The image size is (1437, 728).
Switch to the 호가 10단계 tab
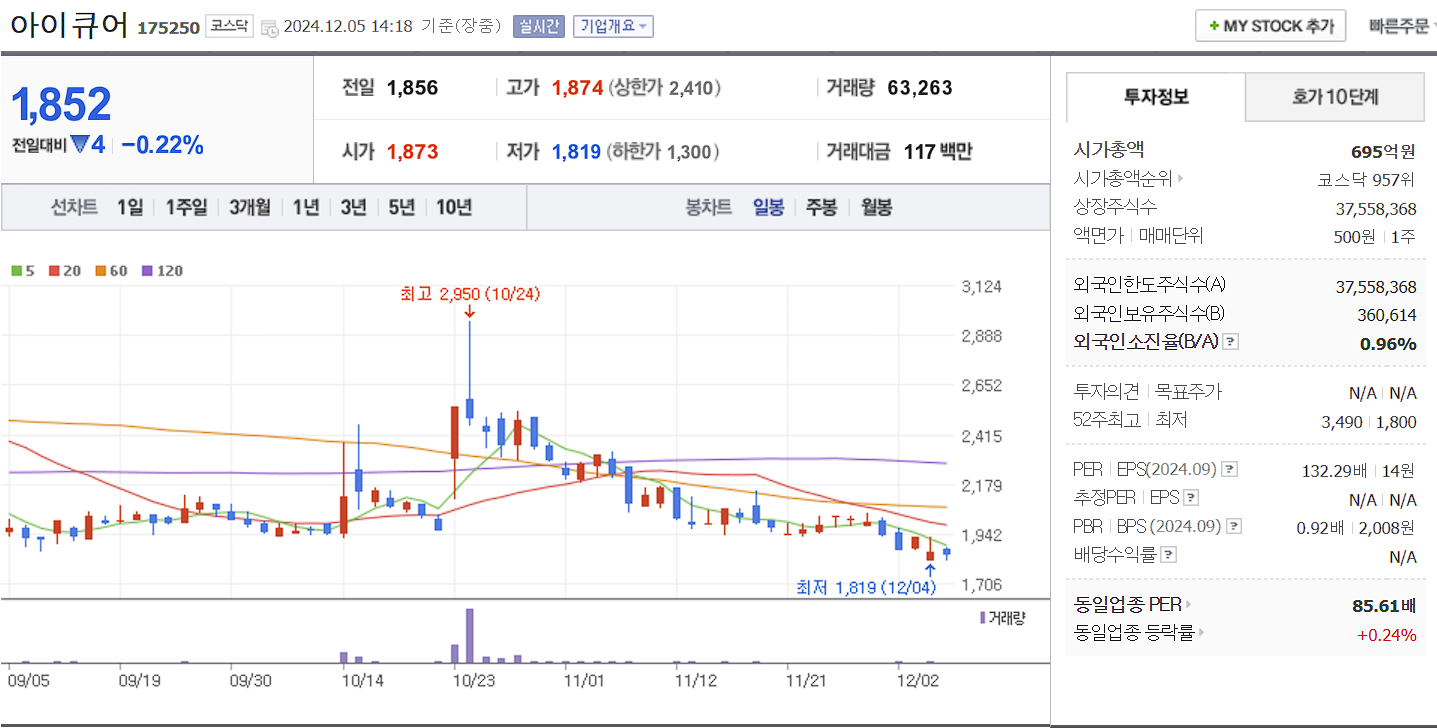[1335, 97]
